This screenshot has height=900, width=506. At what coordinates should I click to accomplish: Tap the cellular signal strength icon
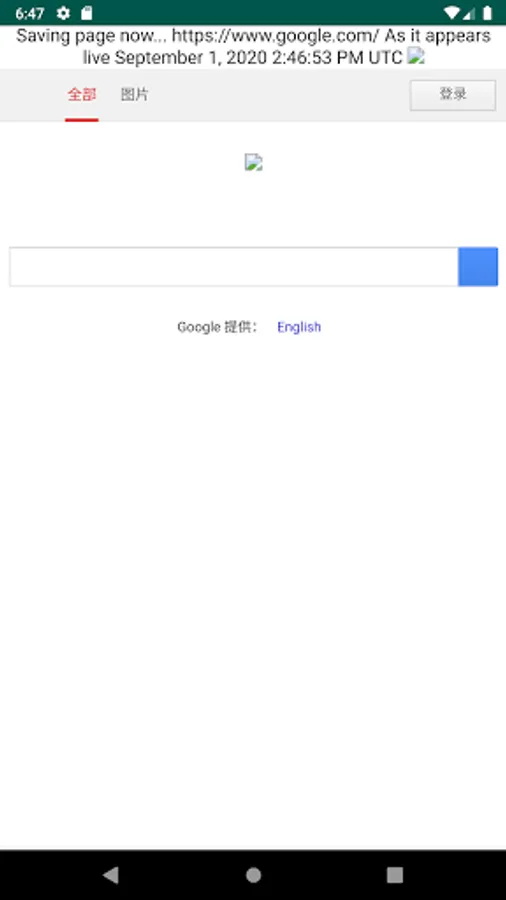click(x=469, y=13)
